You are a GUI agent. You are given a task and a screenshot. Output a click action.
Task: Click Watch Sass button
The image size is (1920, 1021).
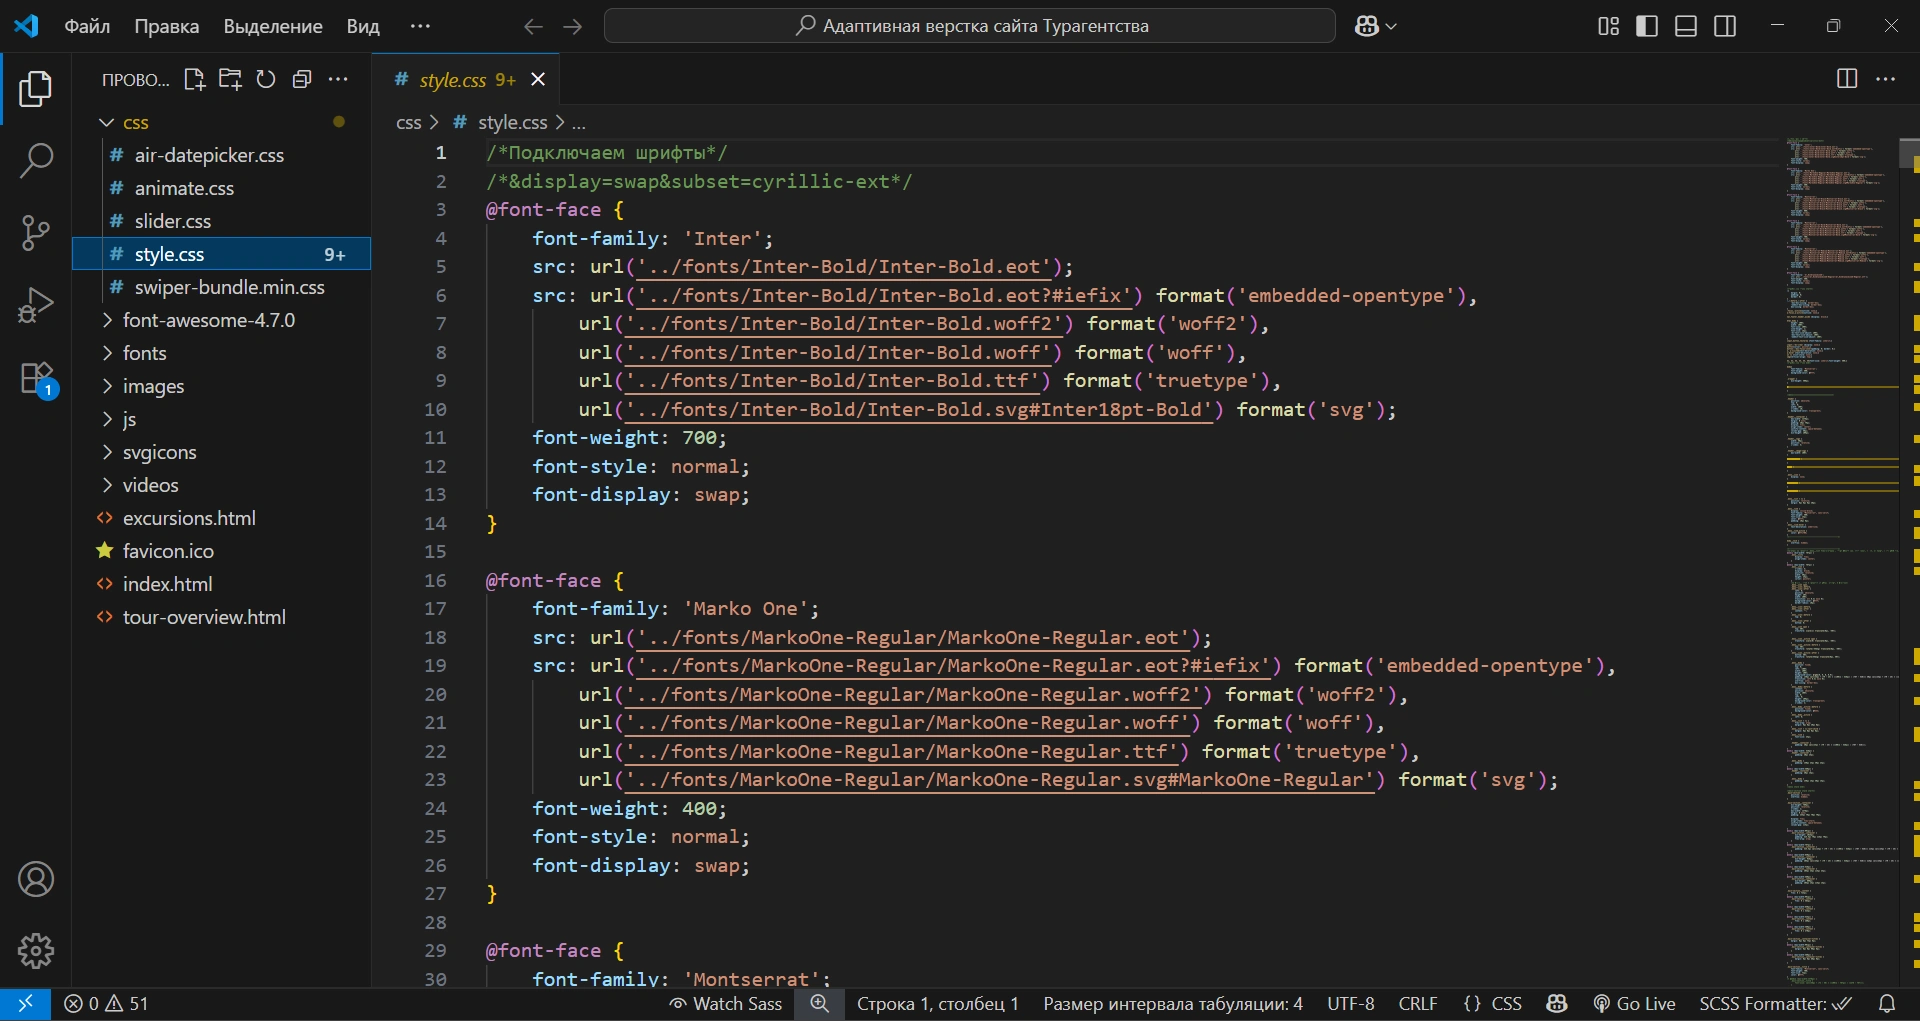726,1004
